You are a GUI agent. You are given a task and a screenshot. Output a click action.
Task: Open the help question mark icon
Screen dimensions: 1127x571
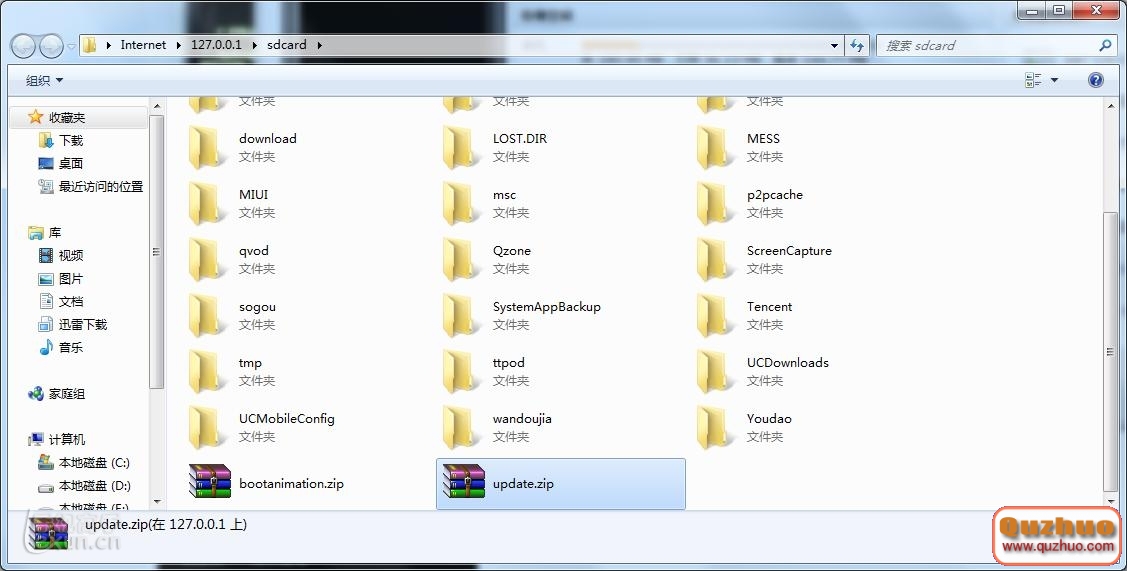[x=1095, y=80]
